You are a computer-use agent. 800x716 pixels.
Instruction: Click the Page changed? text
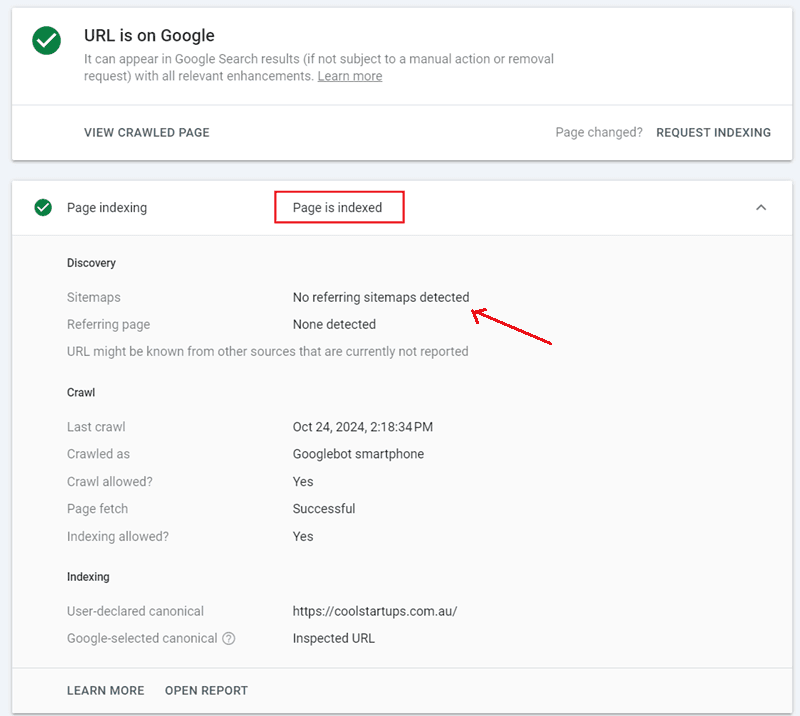(599, 132)
